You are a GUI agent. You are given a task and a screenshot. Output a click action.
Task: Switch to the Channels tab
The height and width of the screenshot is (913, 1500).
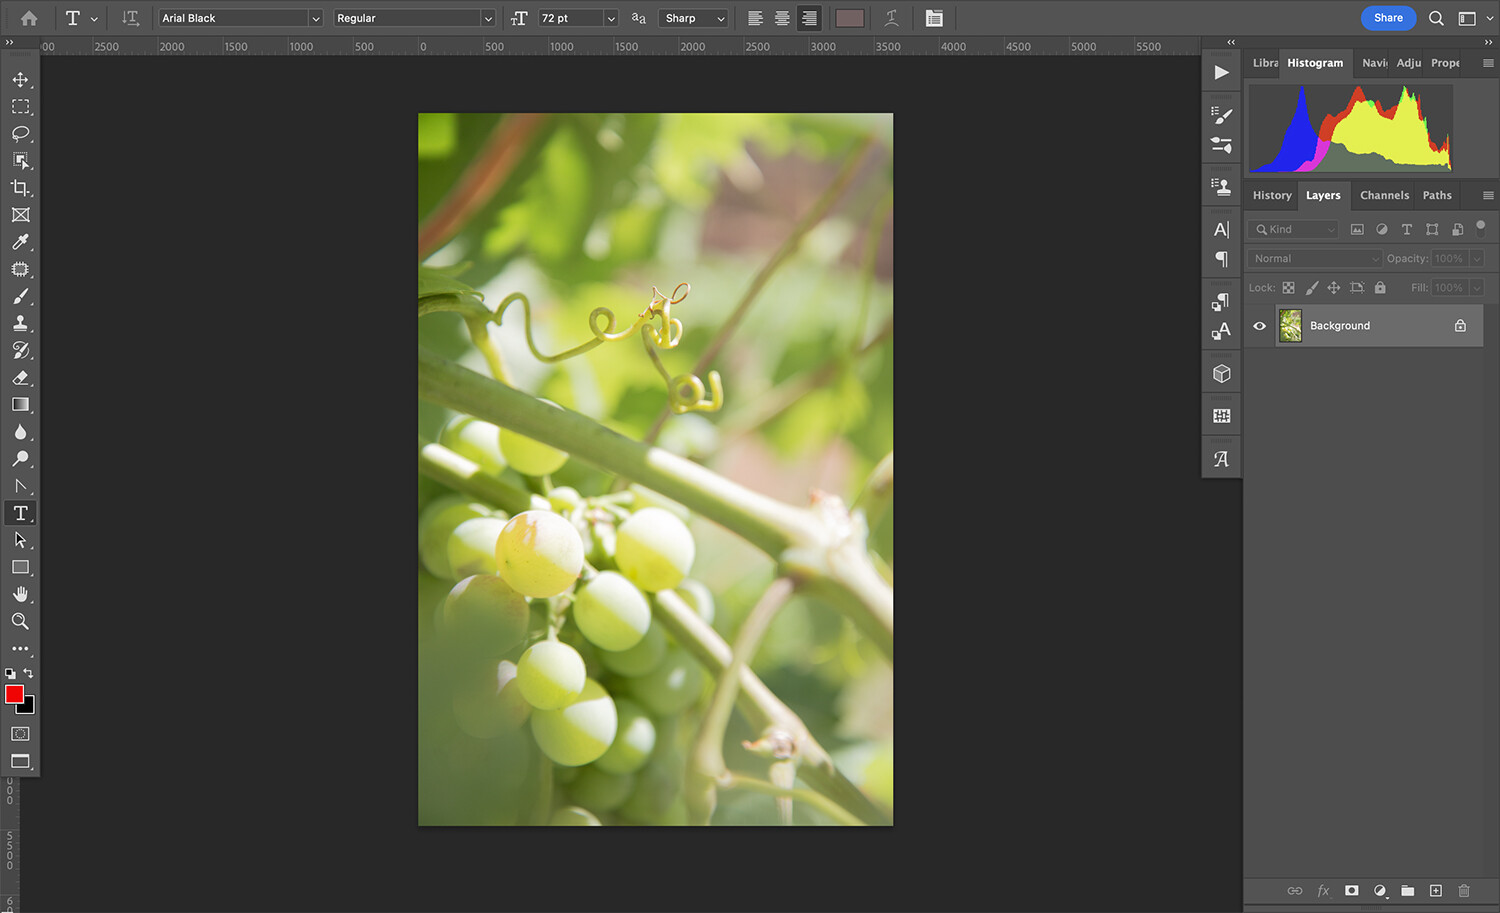(1384, 195)
